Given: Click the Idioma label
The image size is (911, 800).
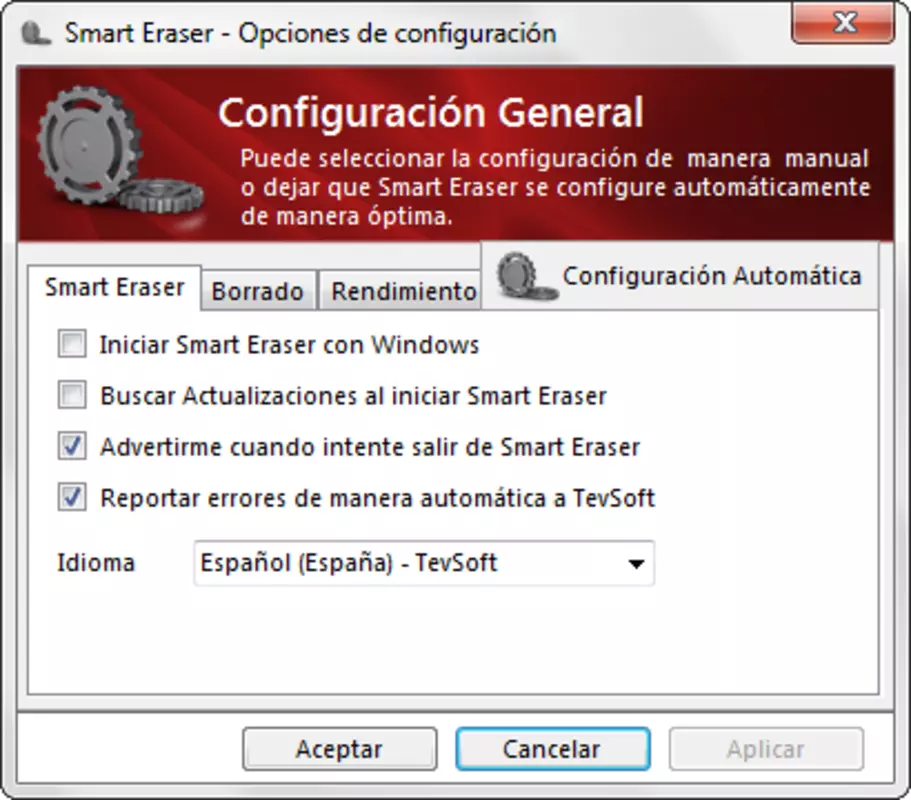Looking at the screenshot, I should 96,563.
